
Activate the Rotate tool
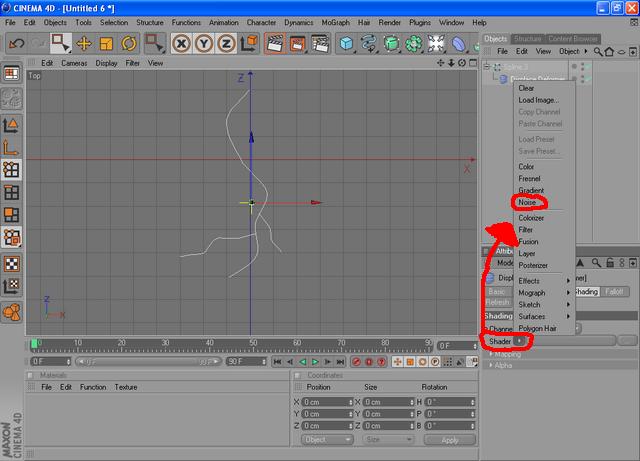(129, 43)
